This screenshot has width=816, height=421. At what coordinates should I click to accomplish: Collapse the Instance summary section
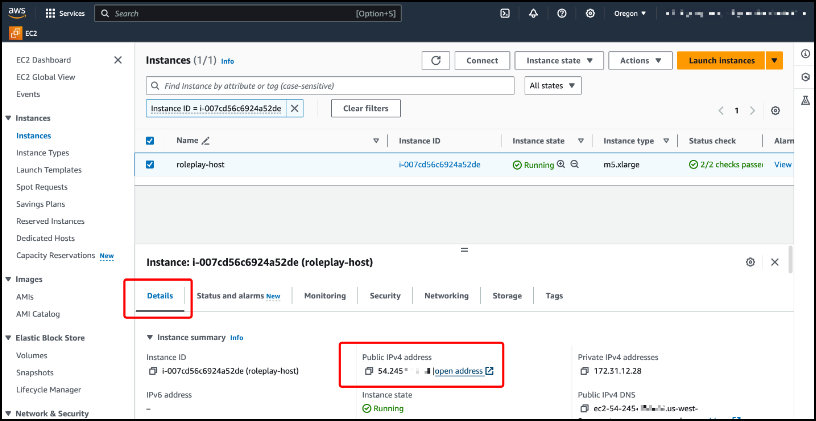pyautogui.click(x=150, y=337)
